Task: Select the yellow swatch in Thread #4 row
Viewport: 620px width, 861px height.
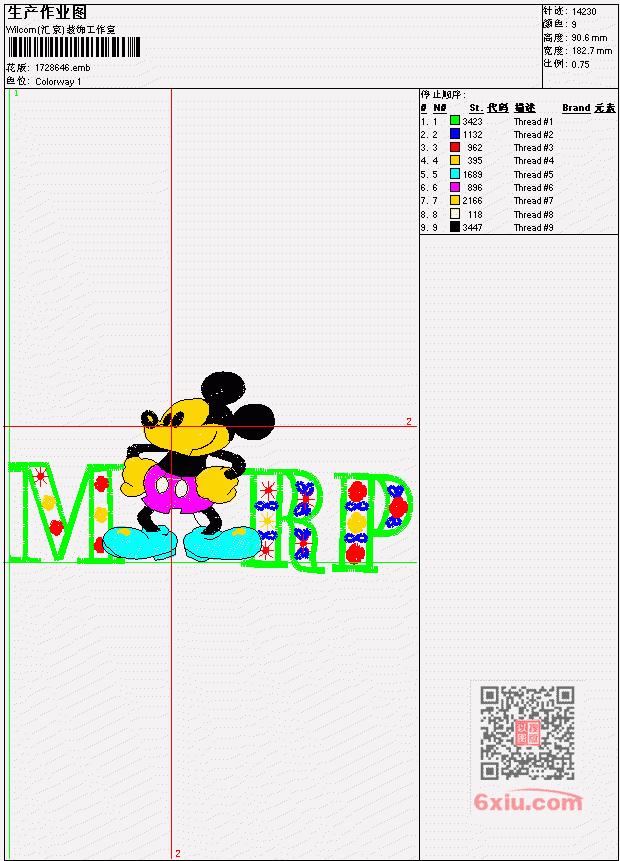Action: pyautogui.click(x=455, y=160)
